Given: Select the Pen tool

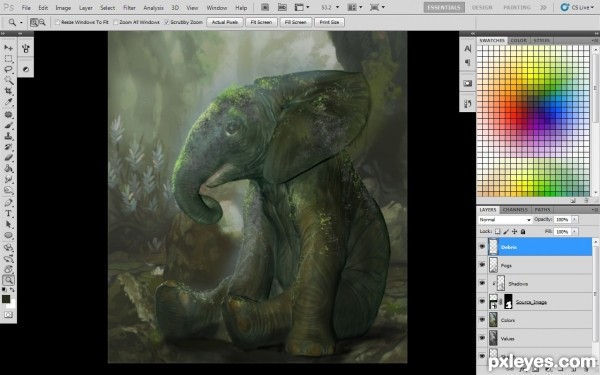Looking at the screenshot, I should pos(8,202).
